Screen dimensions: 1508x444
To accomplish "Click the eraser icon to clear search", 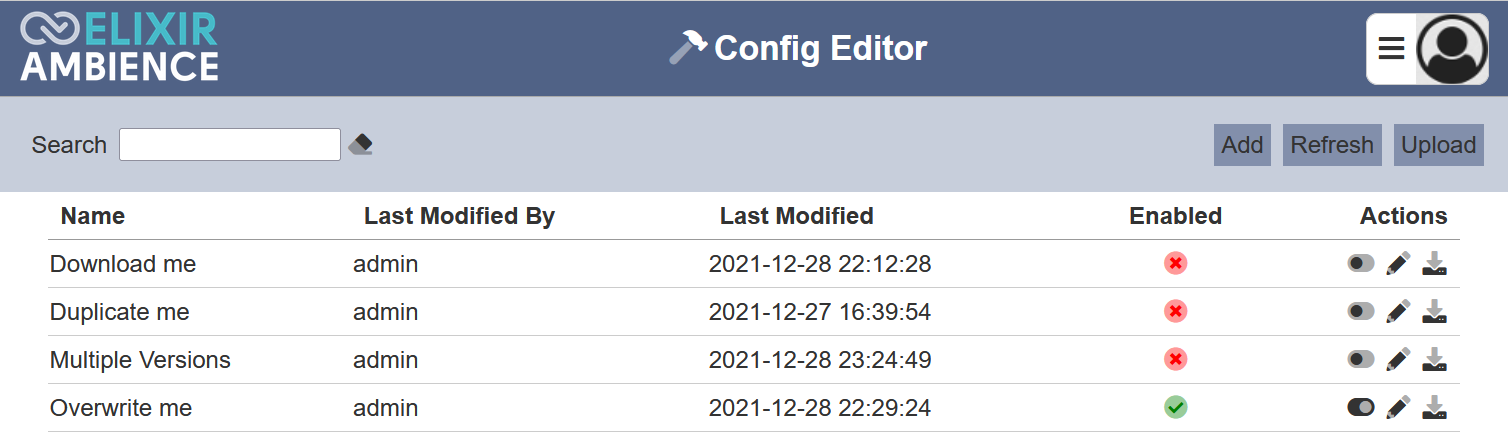I will tap(360, 145).
